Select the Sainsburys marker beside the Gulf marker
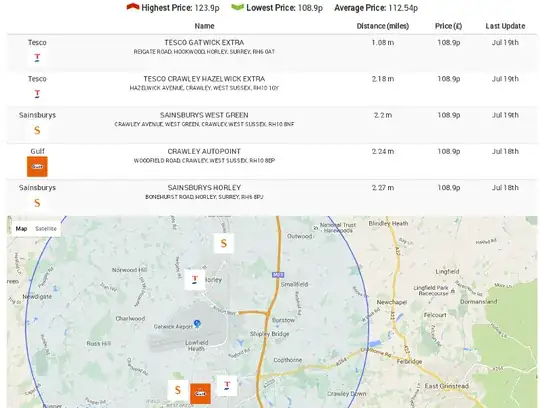 [178, 390]
